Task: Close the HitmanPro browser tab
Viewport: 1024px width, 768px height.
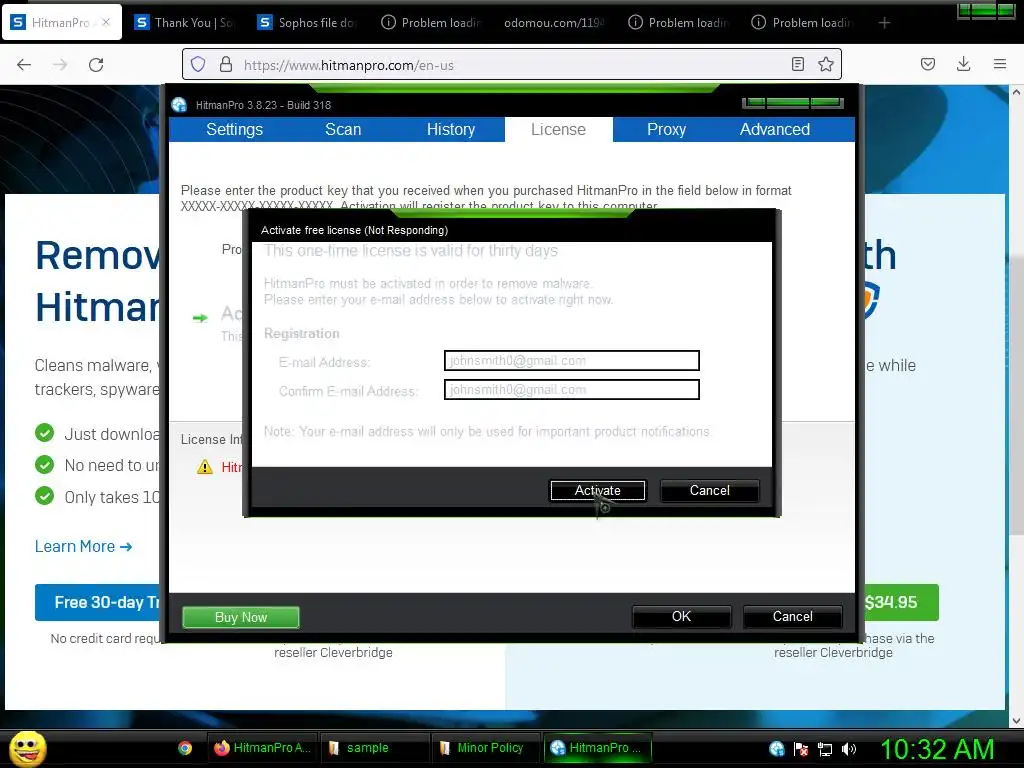Action: point(106,22)
